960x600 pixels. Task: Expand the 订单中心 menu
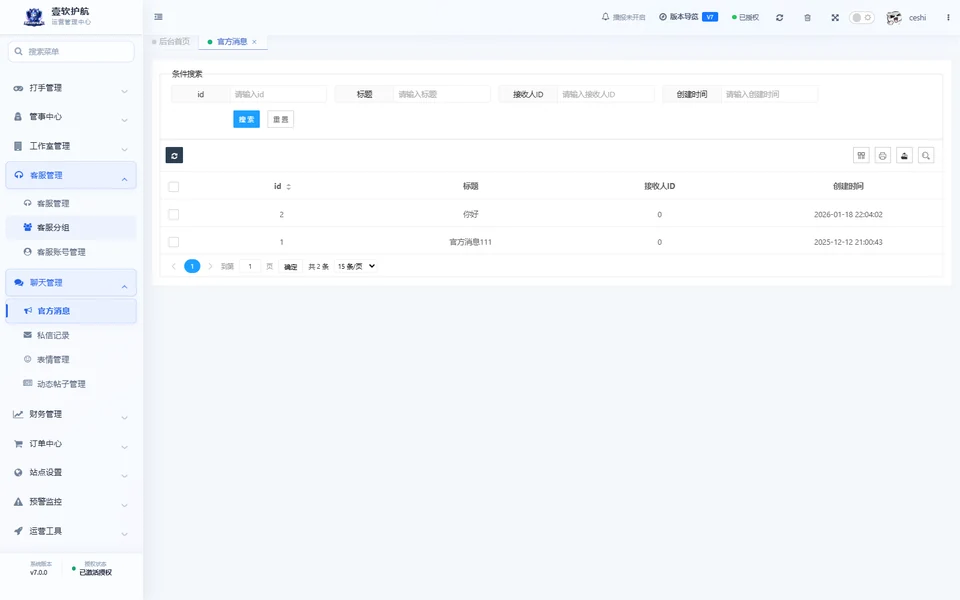coord(71,444)
